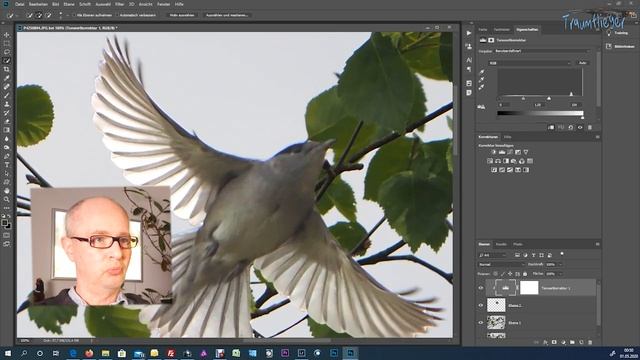Click the midtone gamma value field
Image resolution: width=640 pixels, height=360 pixels.
coord(538,105)
